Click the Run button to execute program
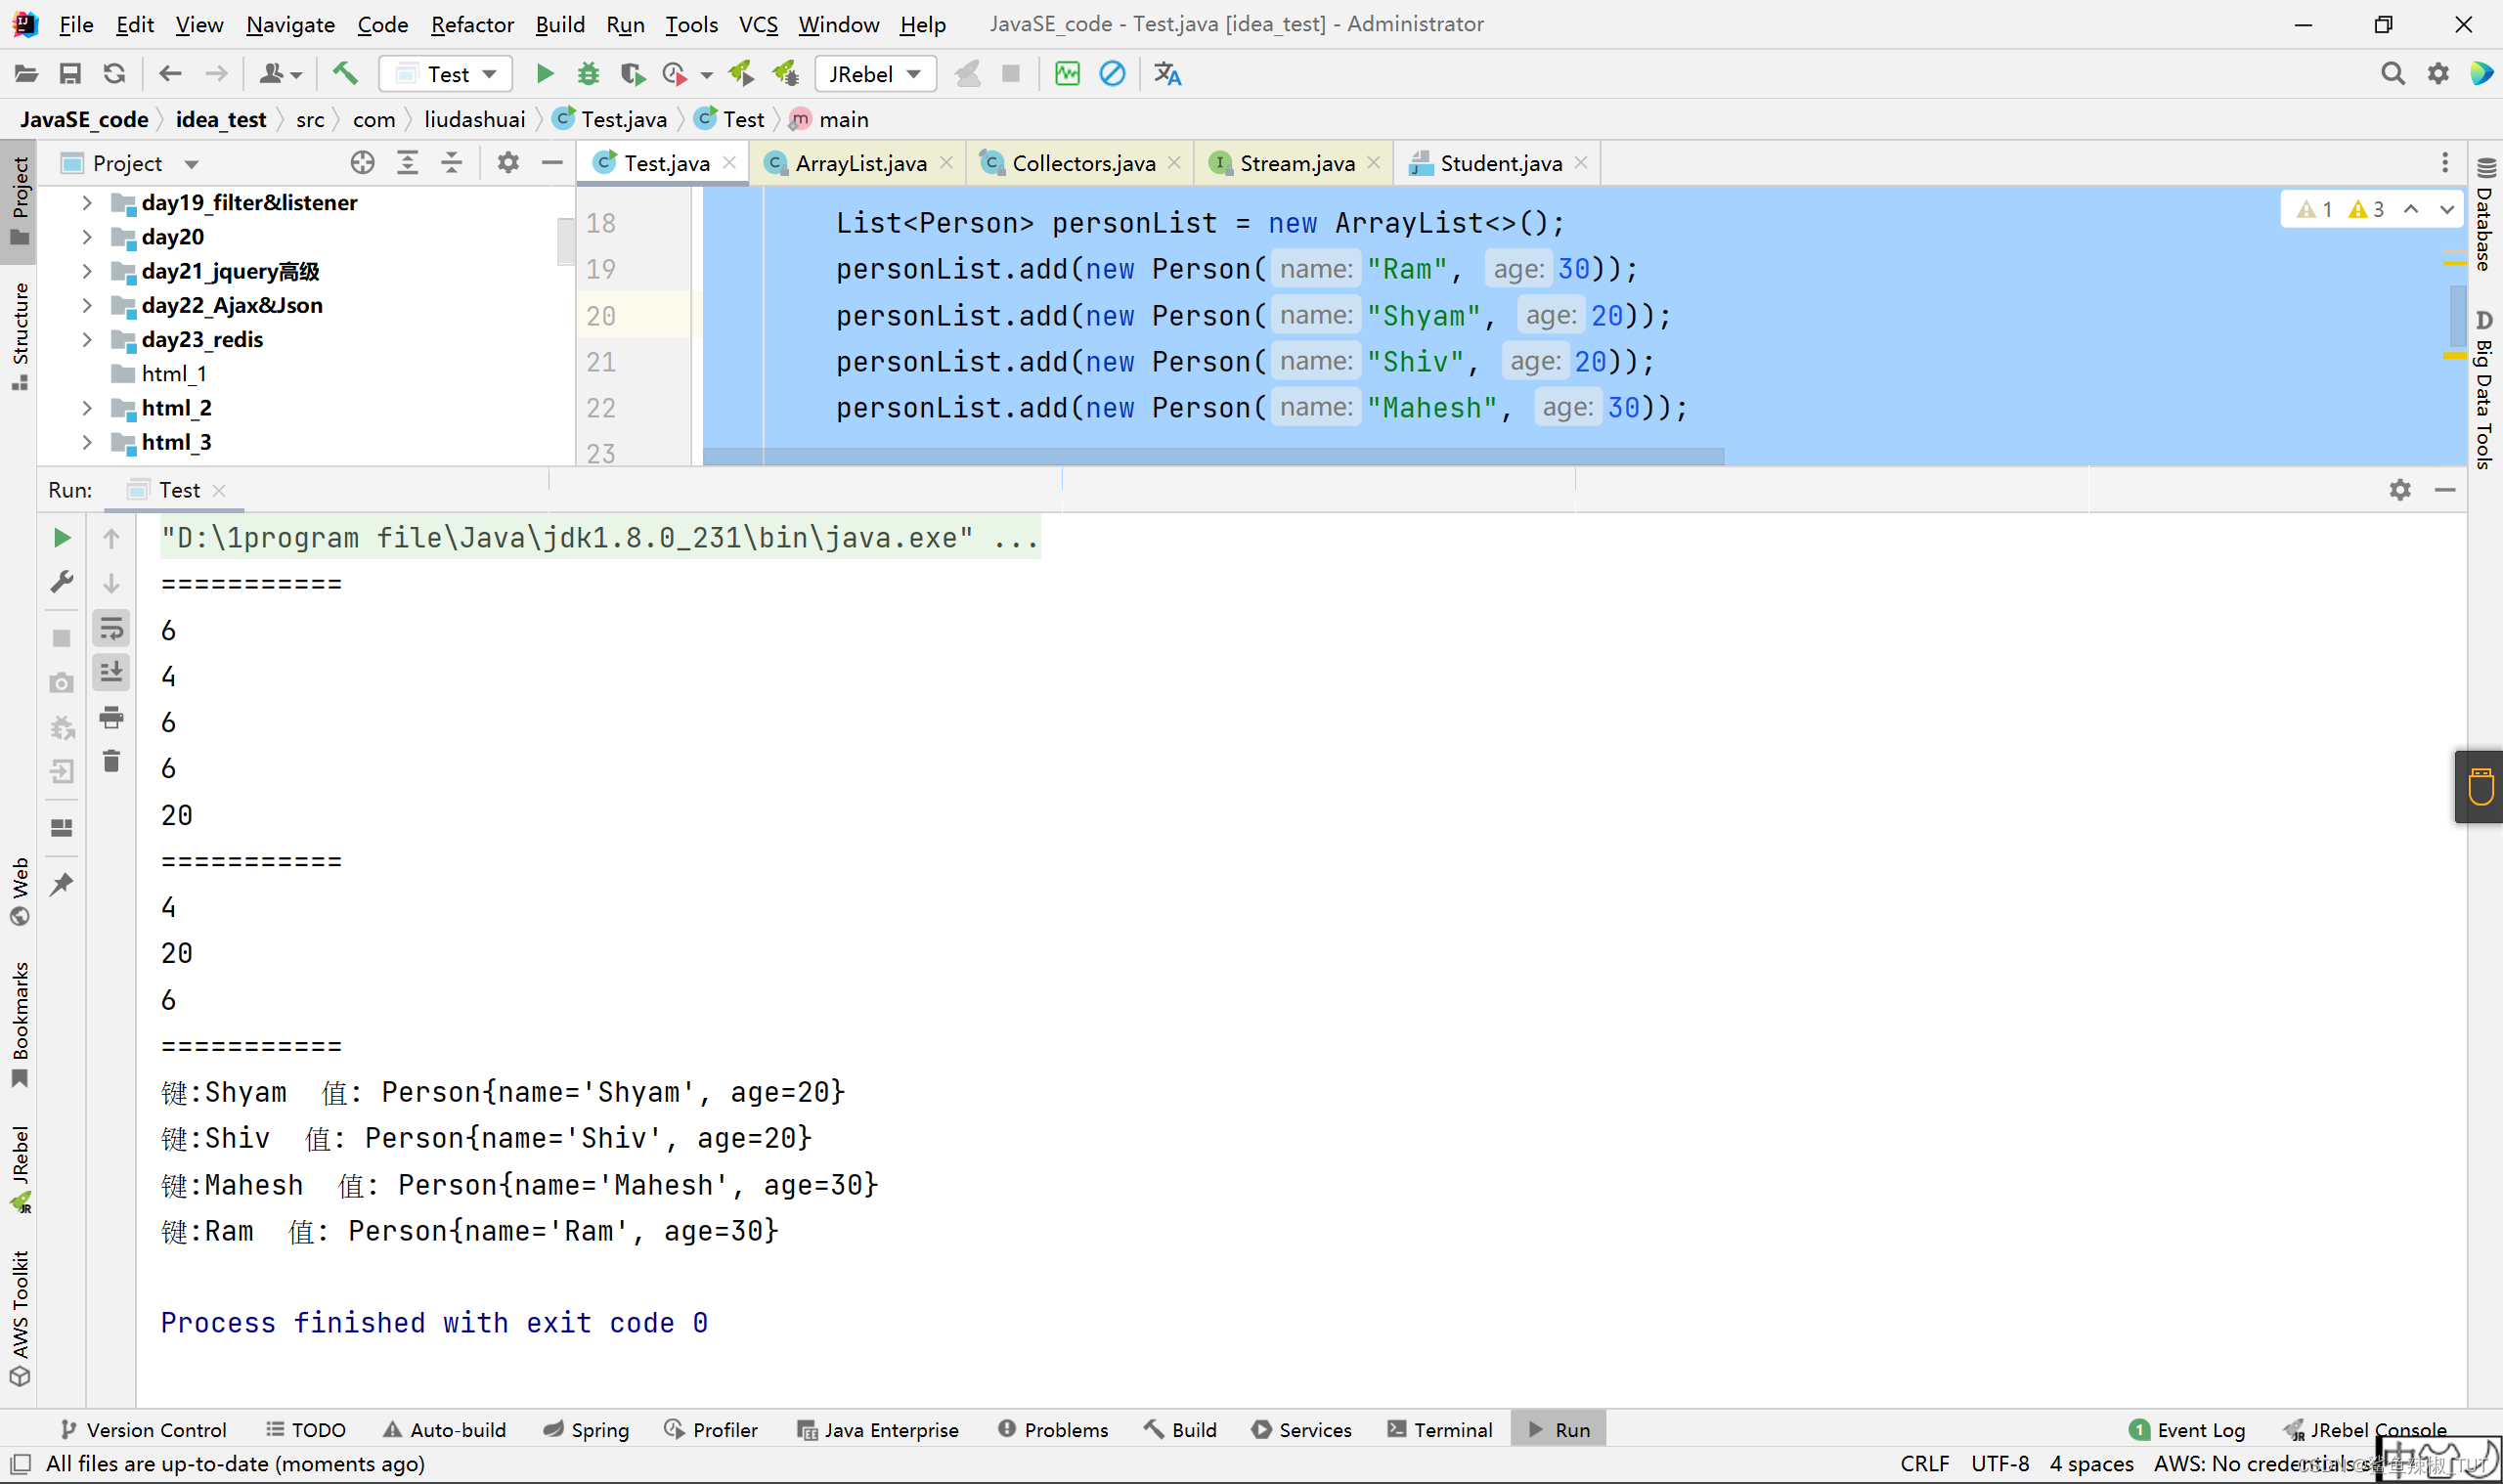 546,72
